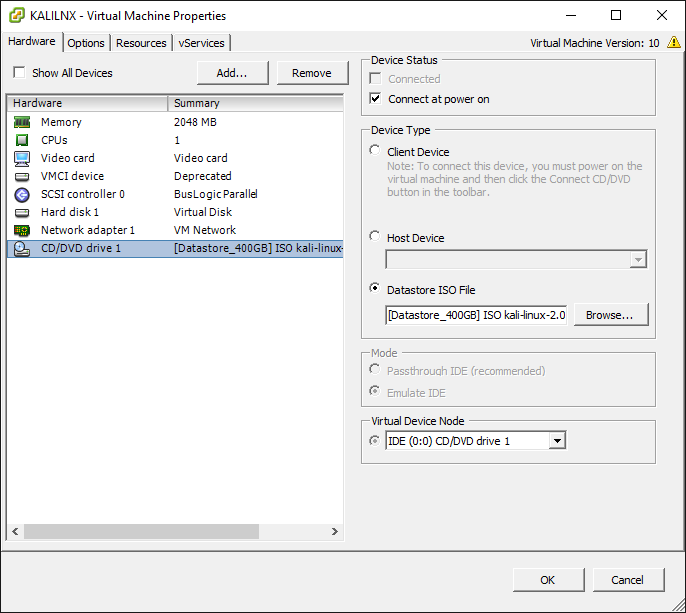The image size is (686, 613).
Task: Select the Memory row
Action: (175, 122)
